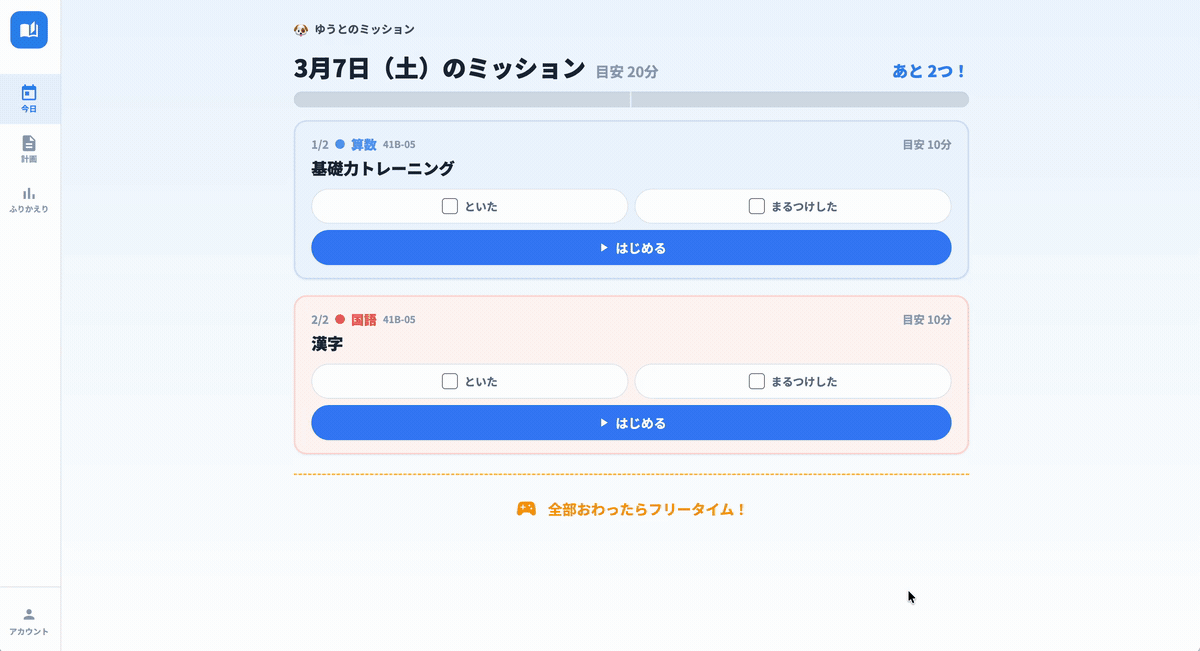This screenshot has width=1200, height=651.
Task: Click the progress bar below the date heading
Action: pyautogui.click(x=630, y=99)
